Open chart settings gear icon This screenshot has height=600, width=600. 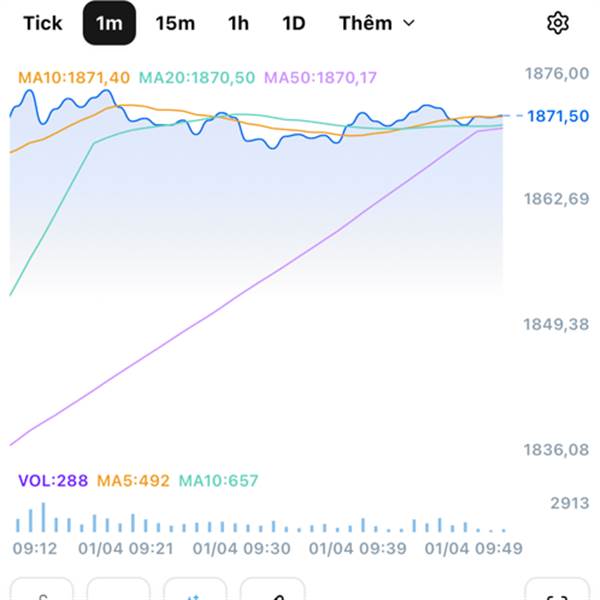click(557, 23)
